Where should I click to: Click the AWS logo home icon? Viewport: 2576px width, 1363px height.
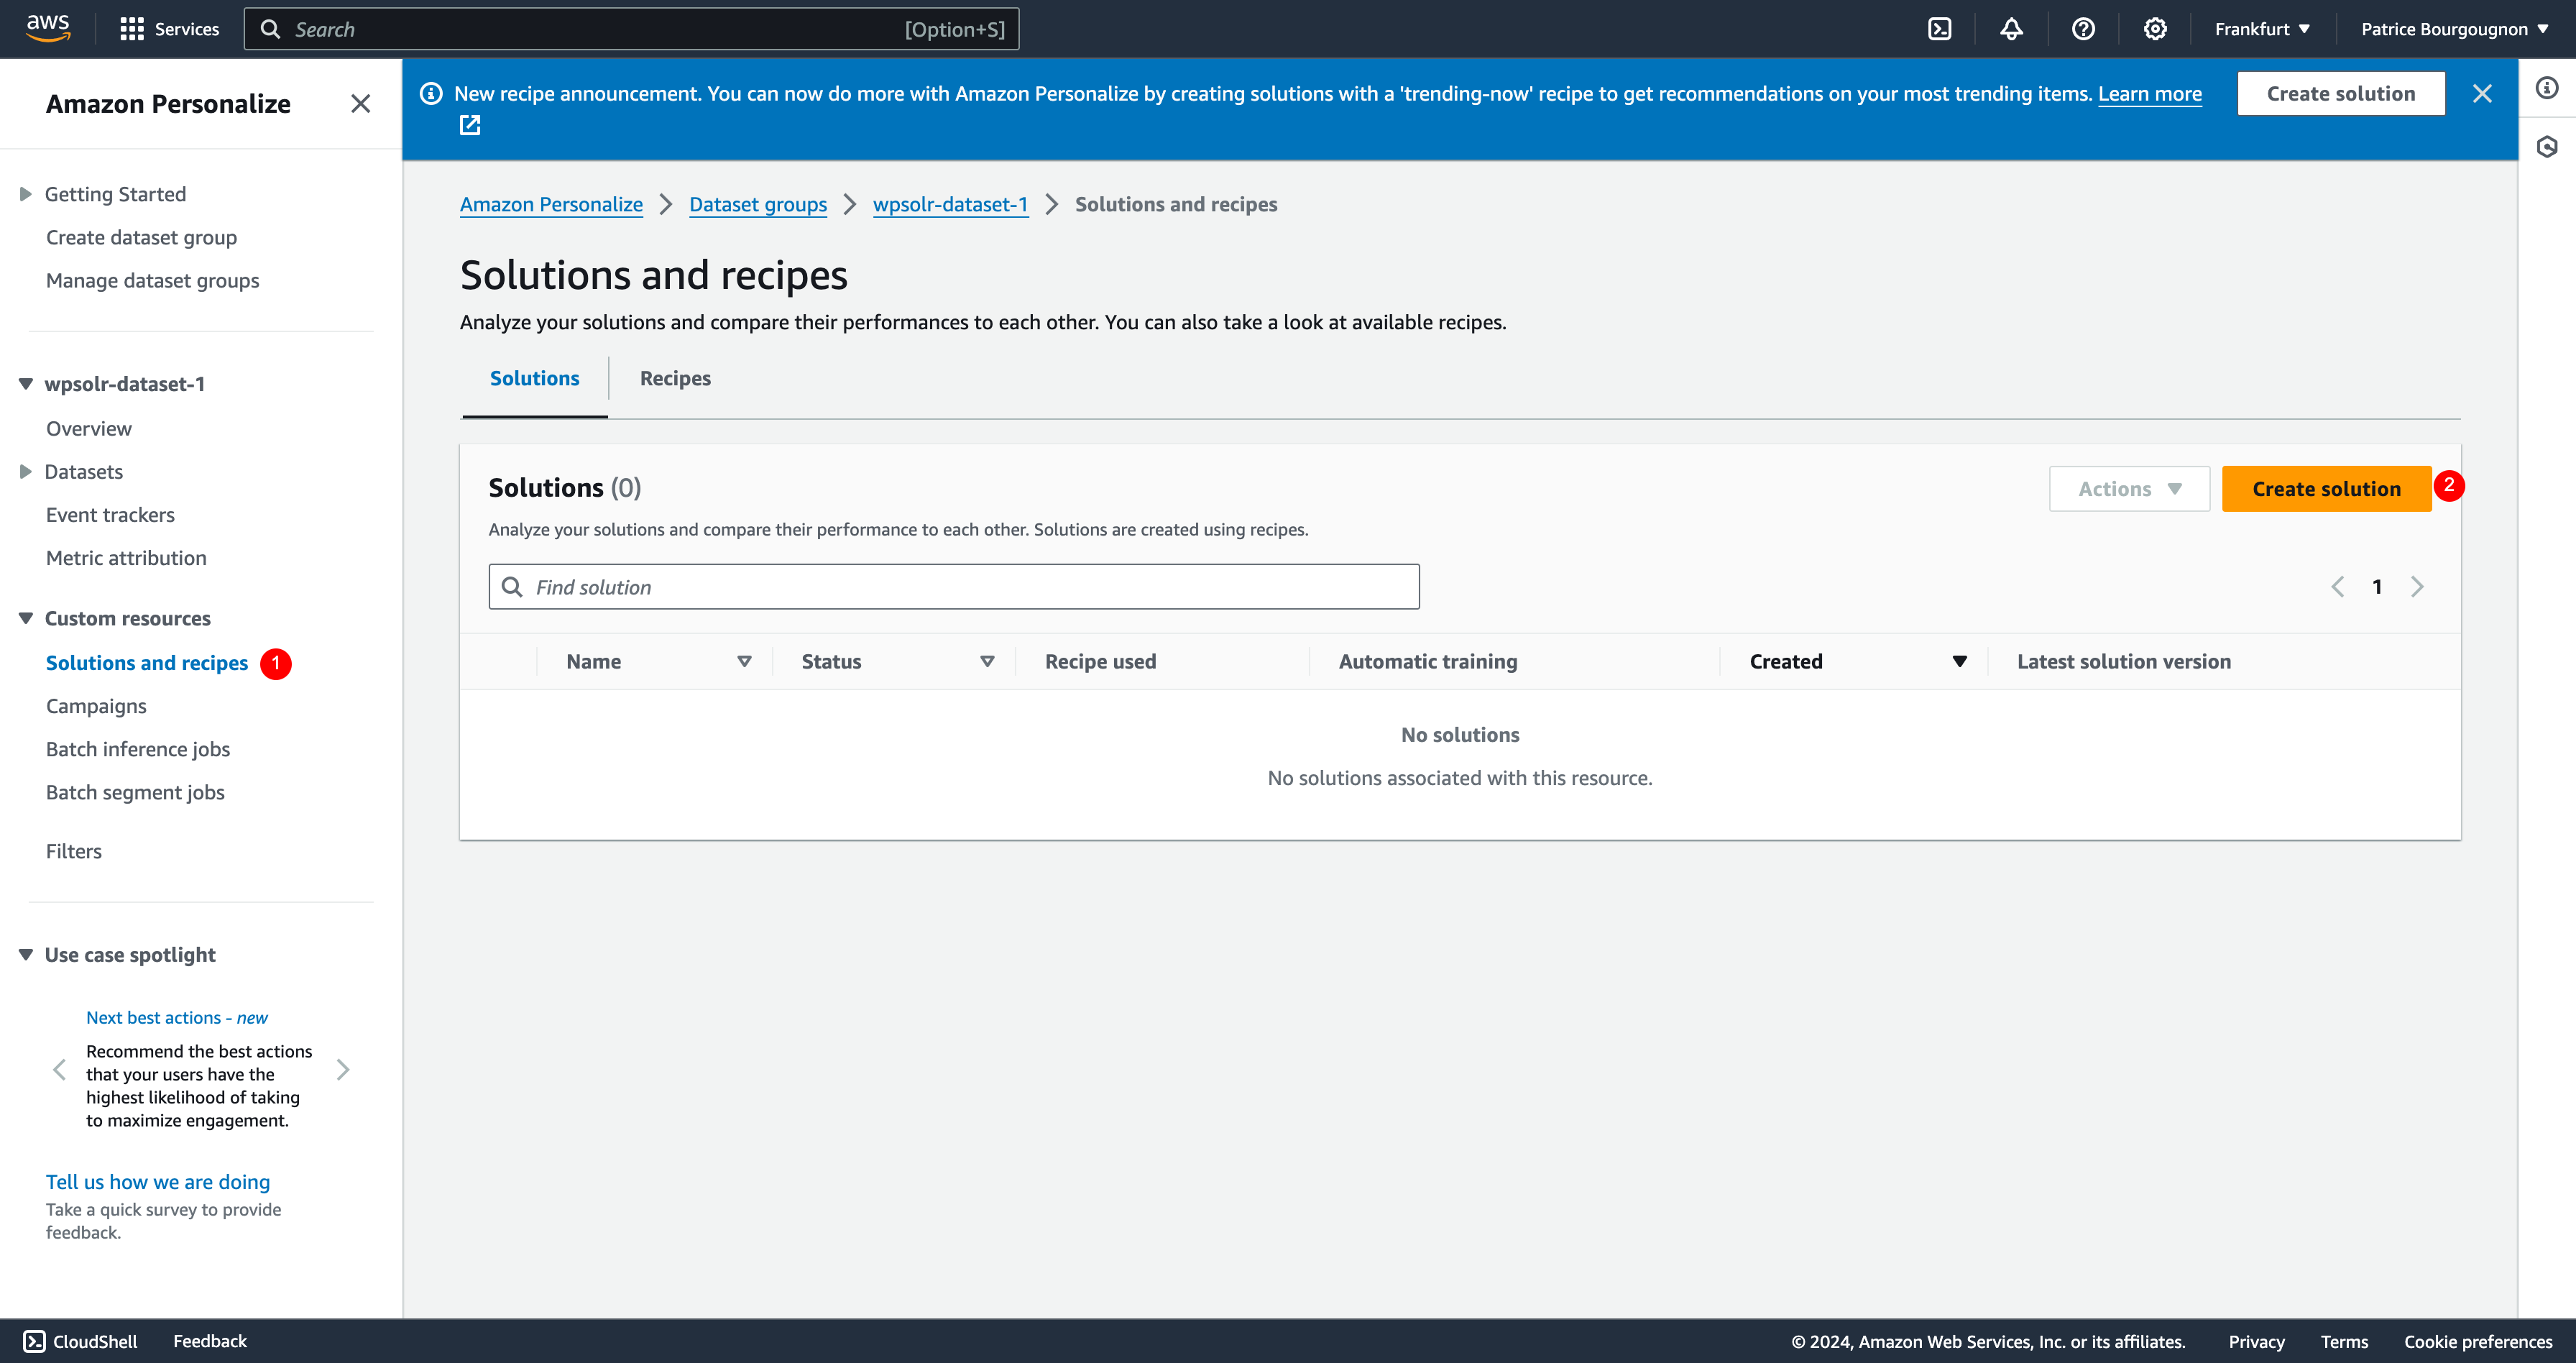(x=48, y=28)
